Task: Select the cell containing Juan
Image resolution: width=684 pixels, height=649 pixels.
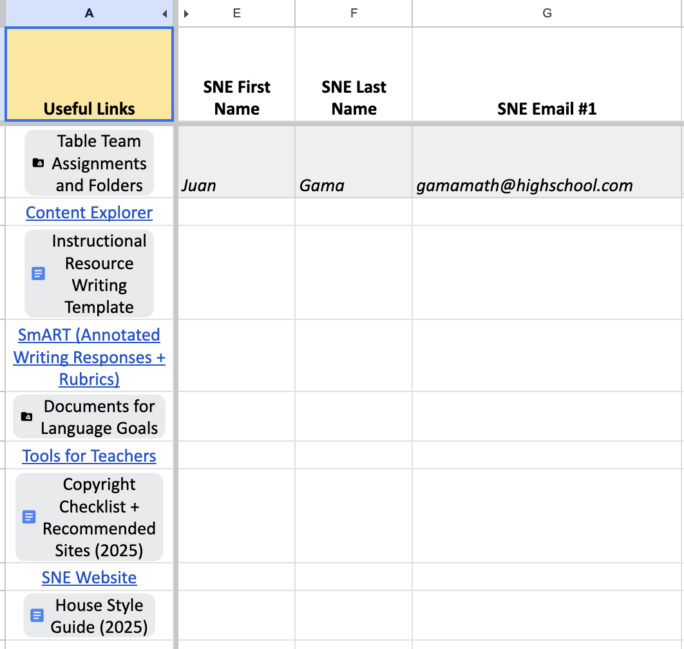Action: pyautogui.click(x=236, y=162)
